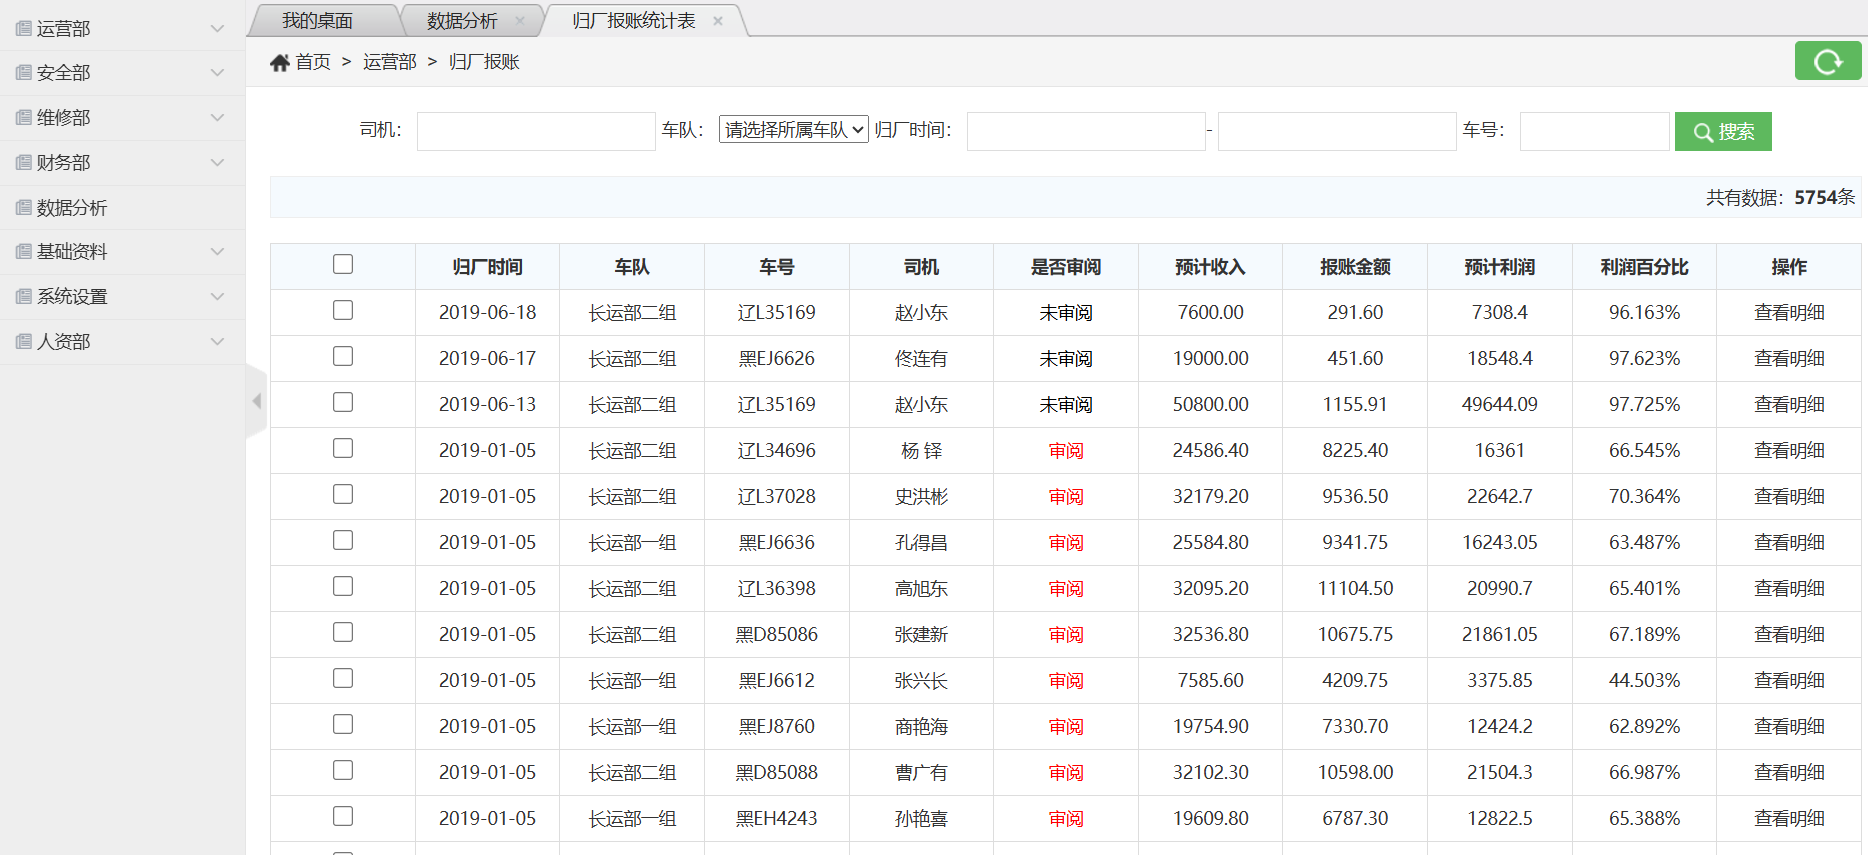
Task: Select the checkbox for vehicle 黑EJ6626
Action: pyautogui.click(x=343, y=356)
